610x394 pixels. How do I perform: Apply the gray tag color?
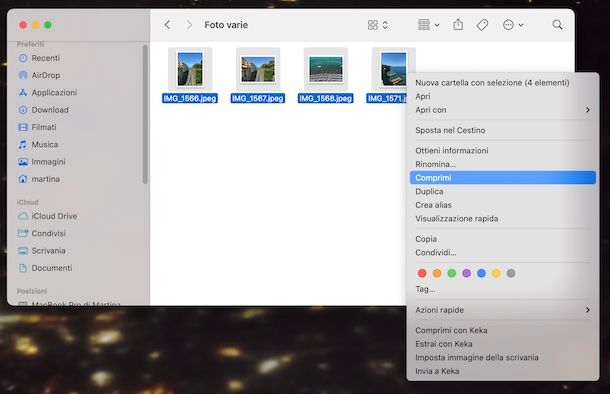(x=511, y=273)
